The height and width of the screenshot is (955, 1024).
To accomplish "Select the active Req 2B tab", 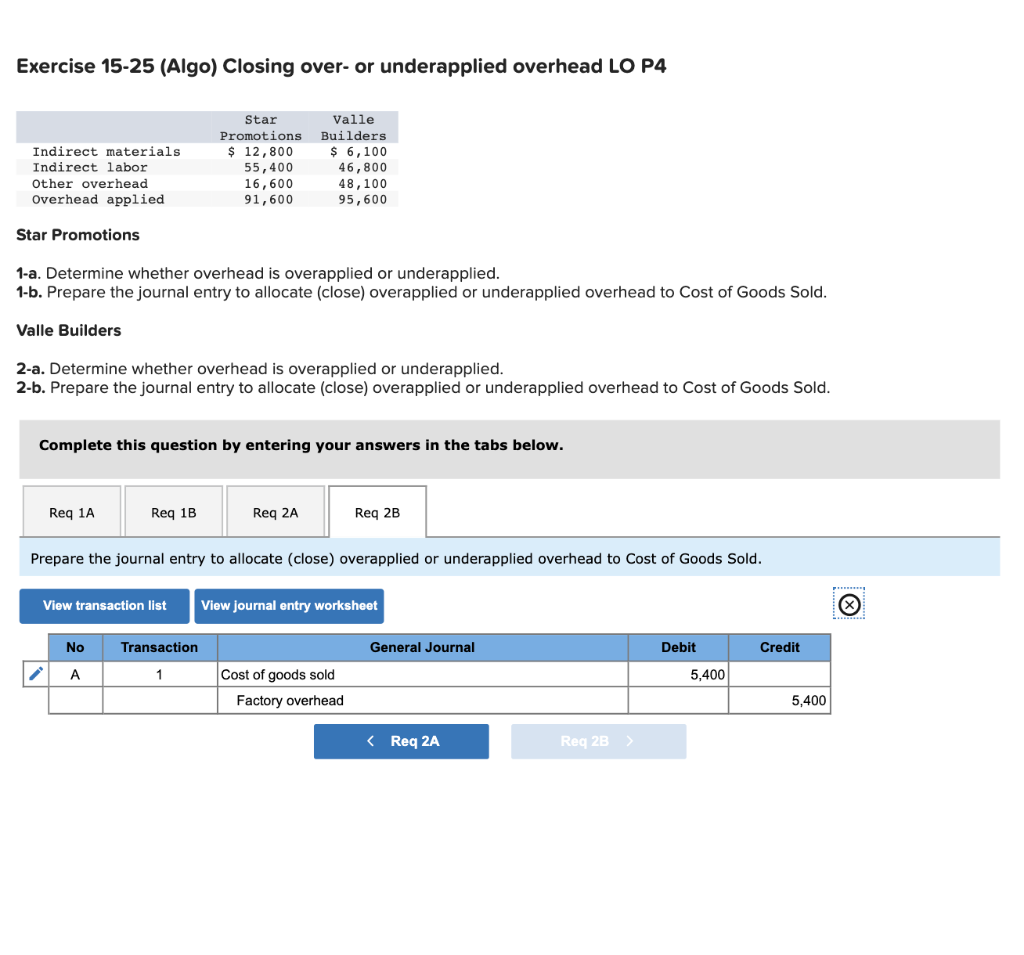I will point(377,511).
